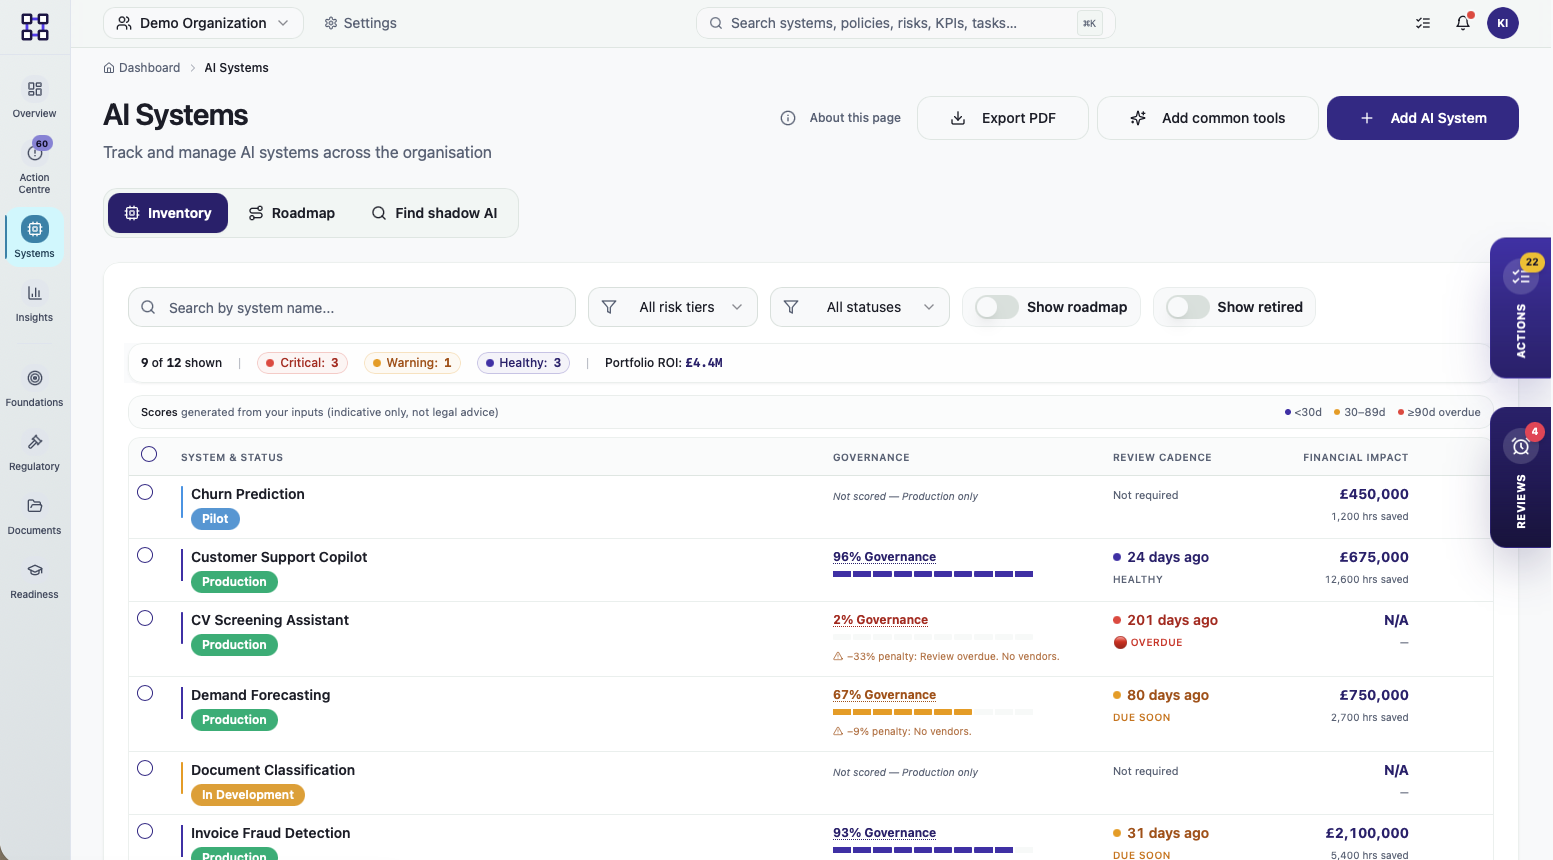Click the Dashboard breadcrumb home icon
This screenshot has width=1553, height=860.
coord(109,68)
